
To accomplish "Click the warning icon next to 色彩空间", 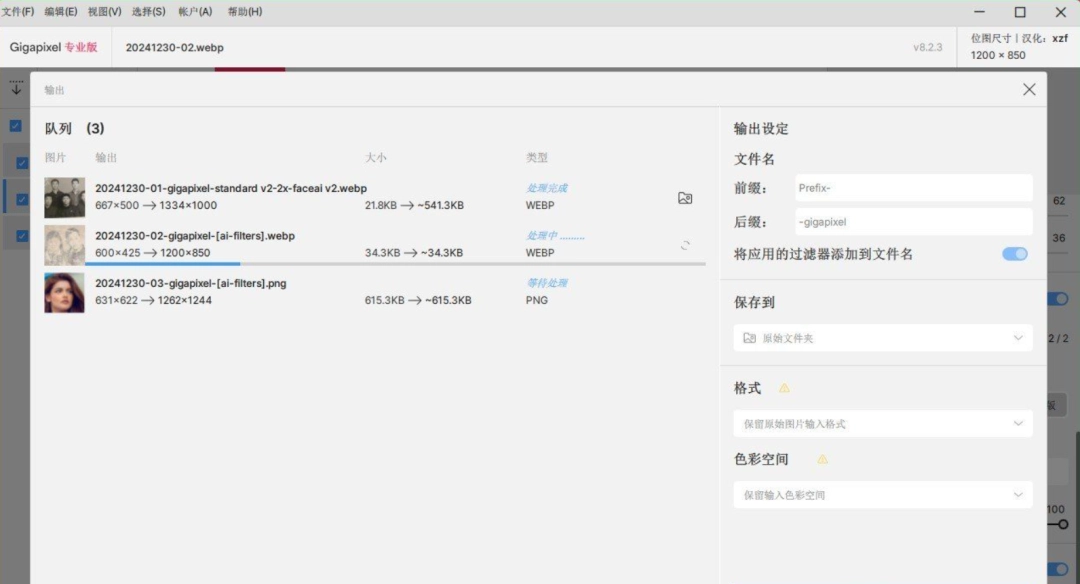I will tap(822, 459).
